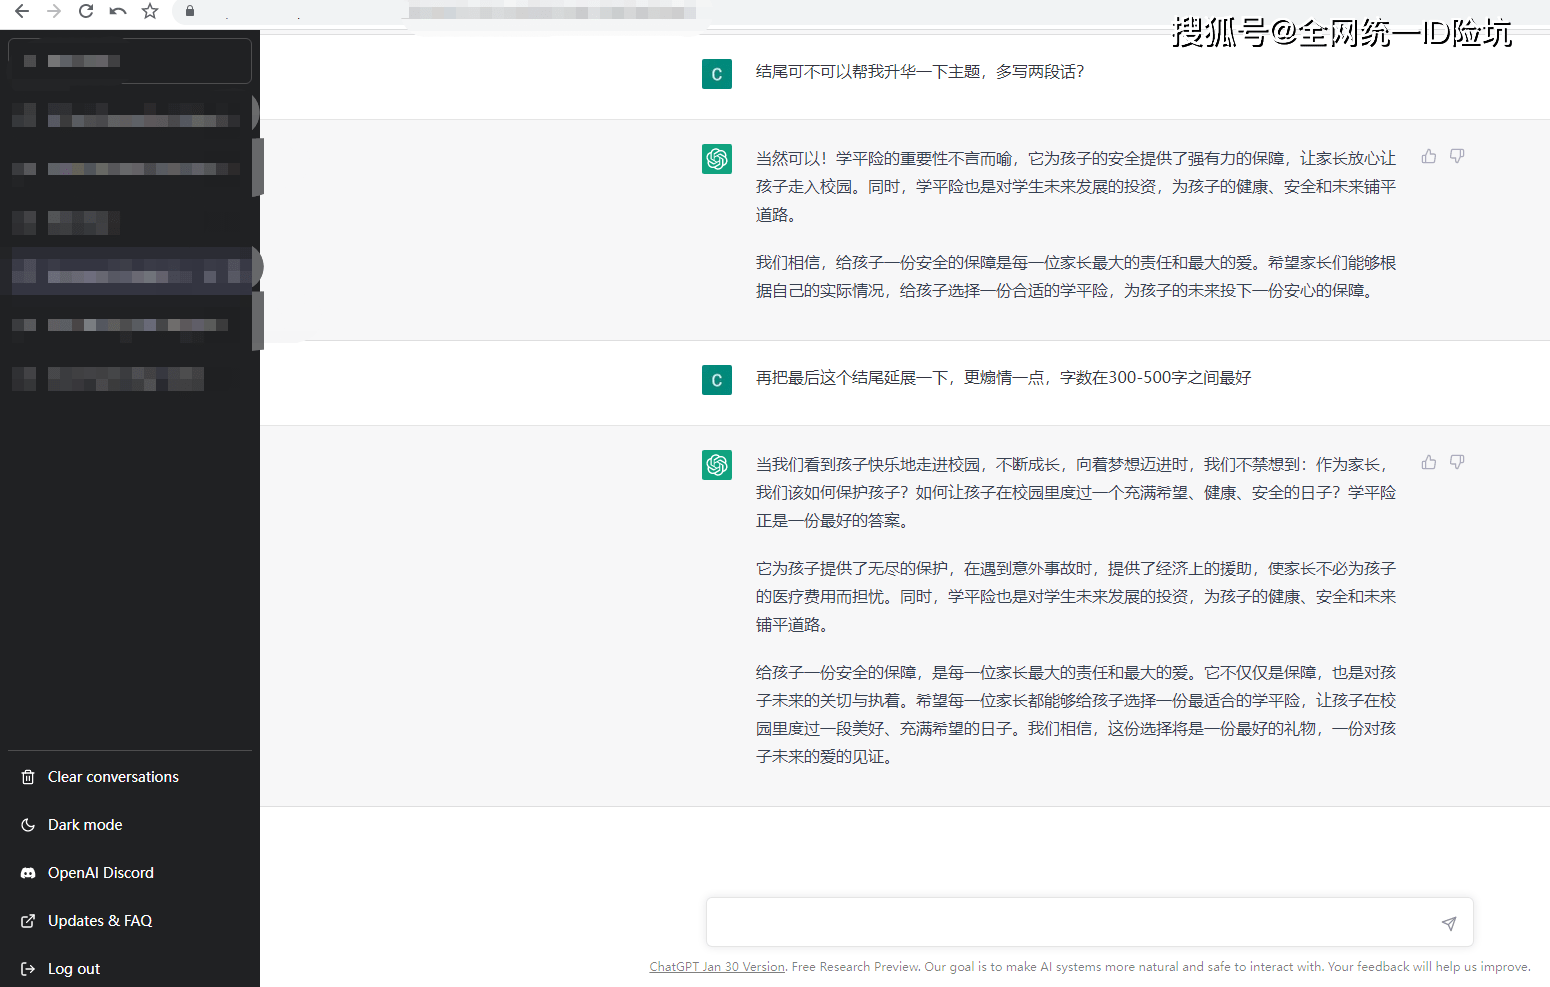Click the paper plane send icon
The width and height of the screenshot is (1550, 987).
click(1448, 922)
